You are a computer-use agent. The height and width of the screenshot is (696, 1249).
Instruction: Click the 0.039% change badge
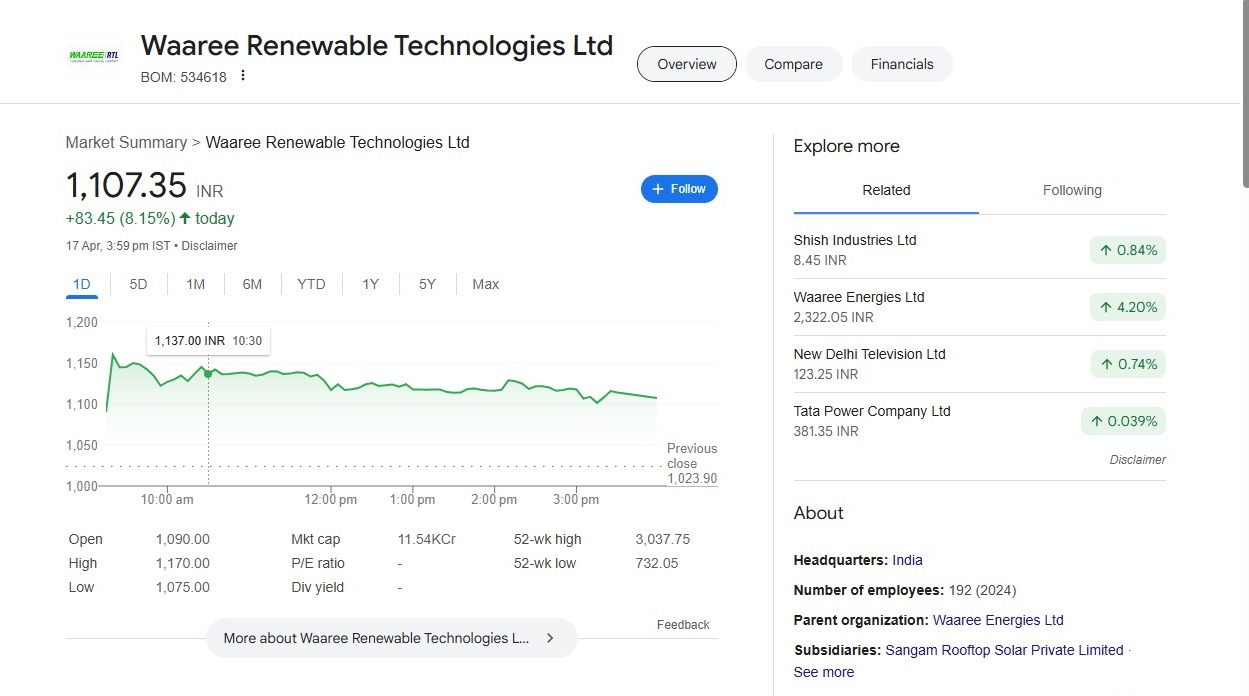(1123, 421)
